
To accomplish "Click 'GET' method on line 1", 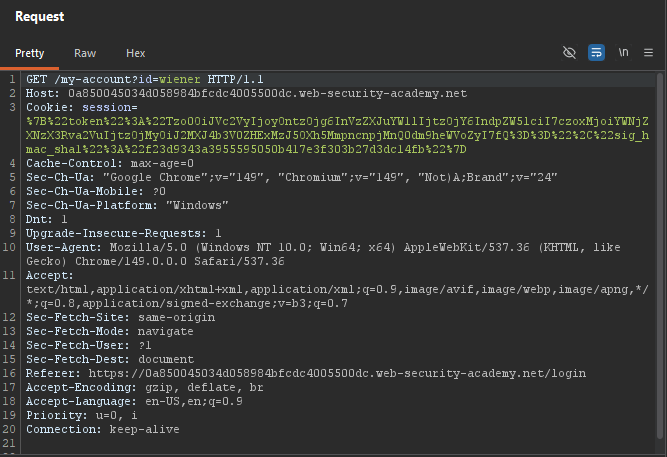I will tap(37, 80).
